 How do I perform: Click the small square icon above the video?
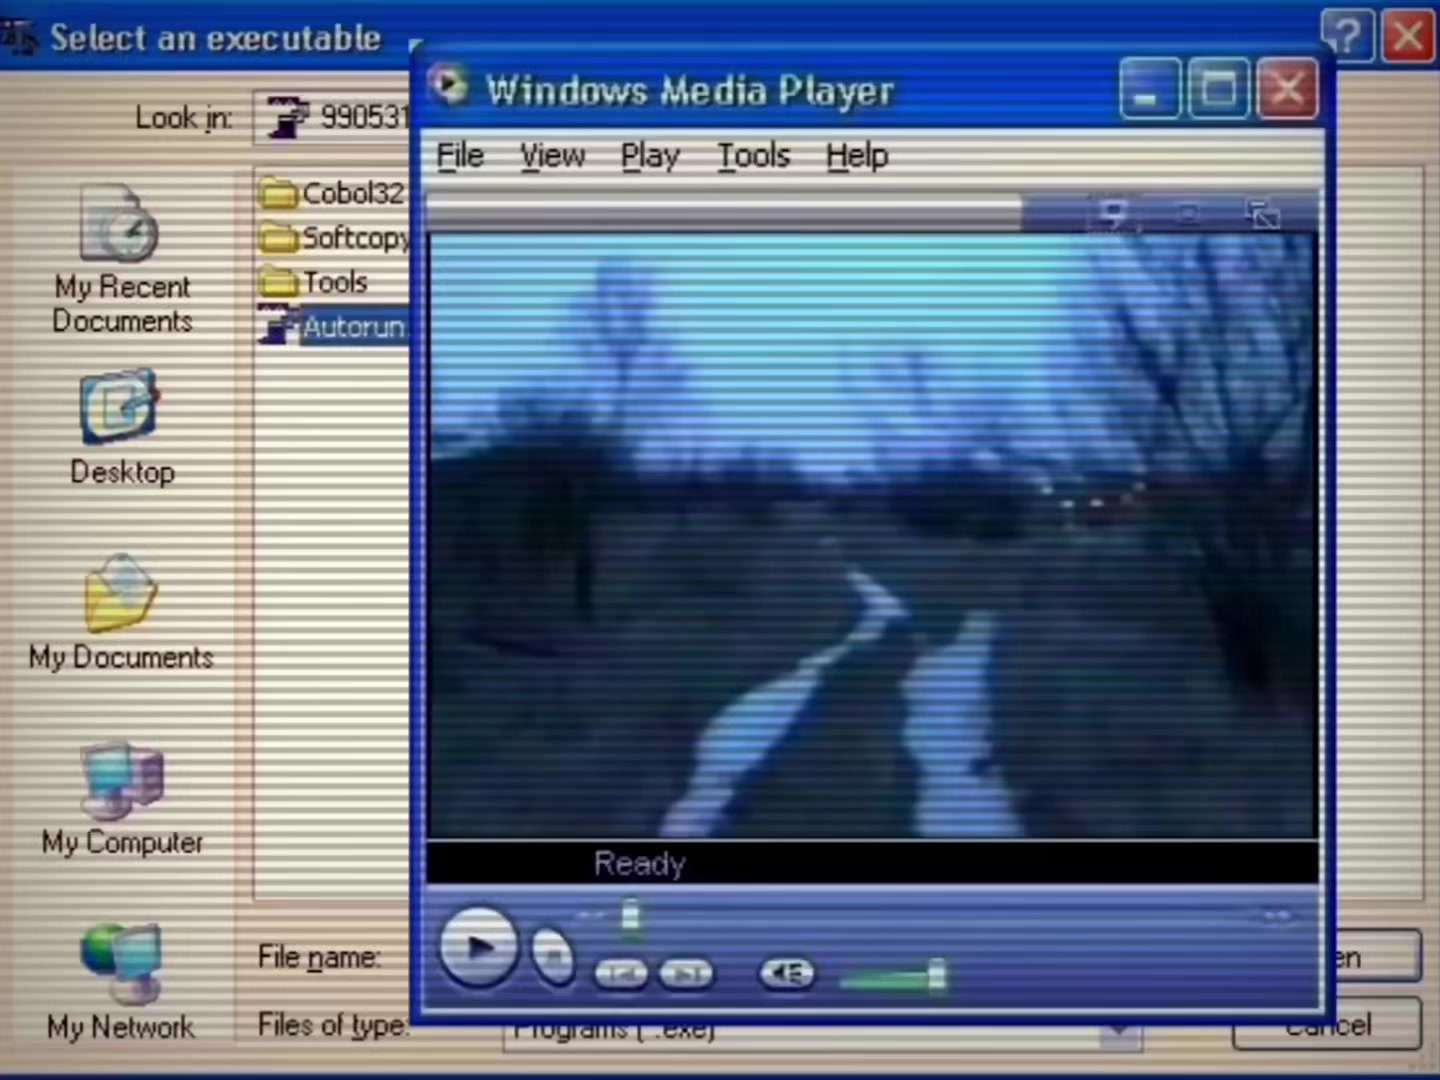coord(1188,213)
